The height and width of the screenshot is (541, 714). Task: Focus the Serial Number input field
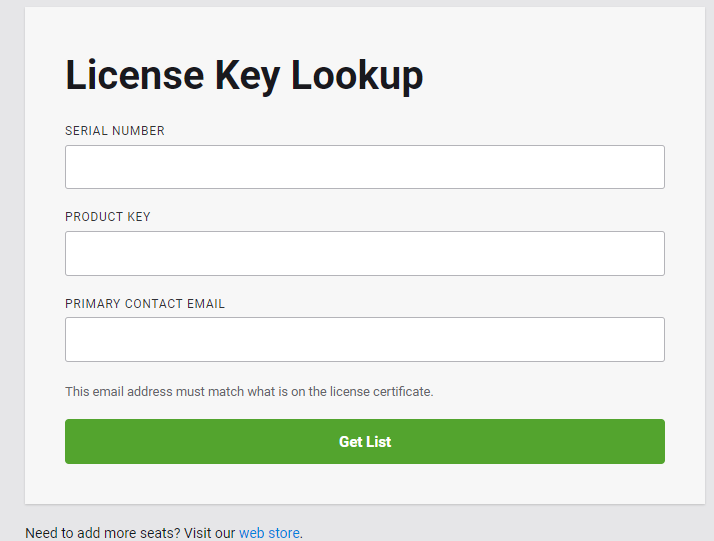[x=365, y=167]
